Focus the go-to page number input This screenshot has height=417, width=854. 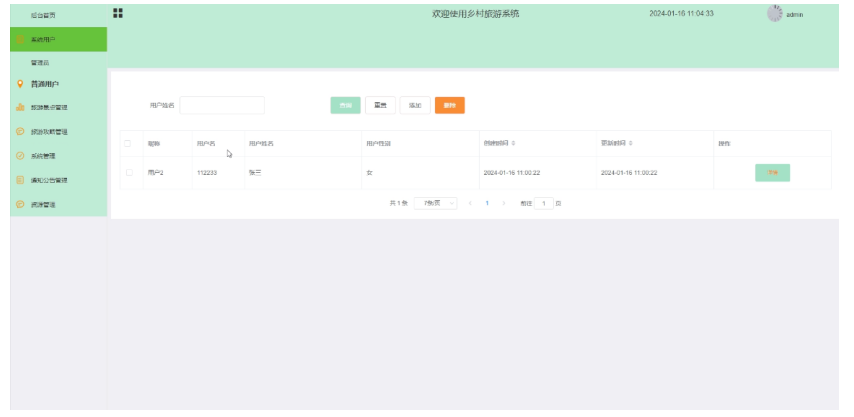point(544,203)
